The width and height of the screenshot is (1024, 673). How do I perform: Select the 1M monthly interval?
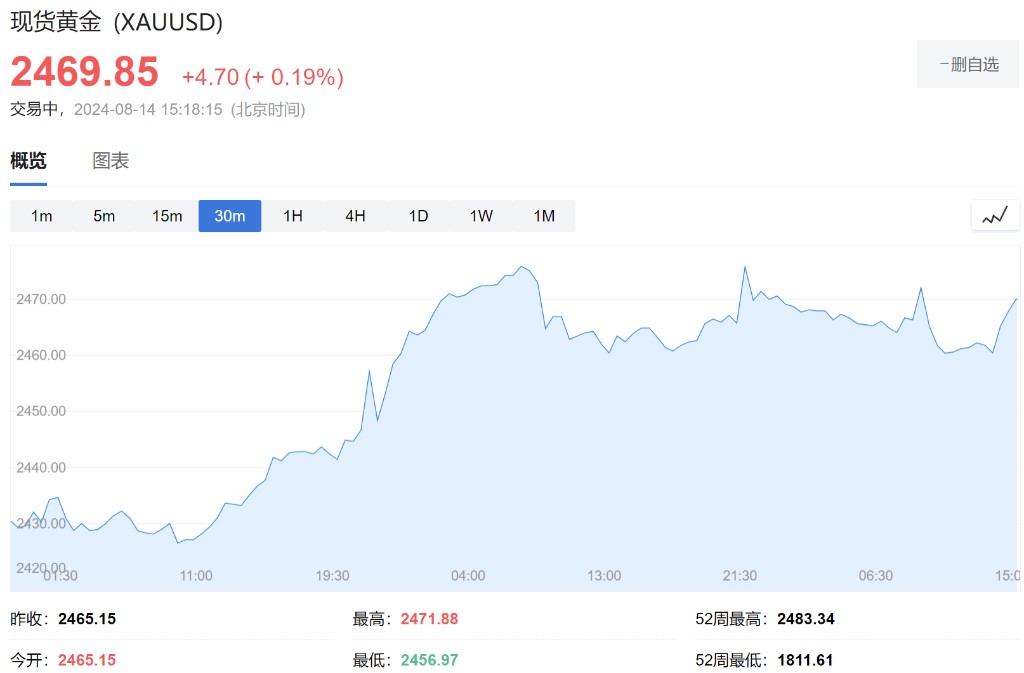click(544, 216)
